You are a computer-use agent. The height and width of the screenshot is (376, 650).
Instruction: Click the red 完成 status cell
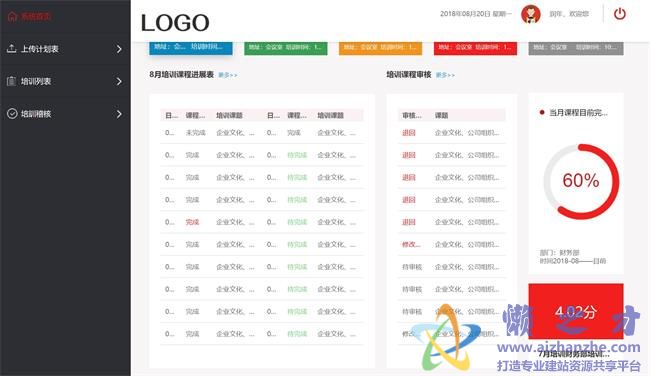(192, 222)
